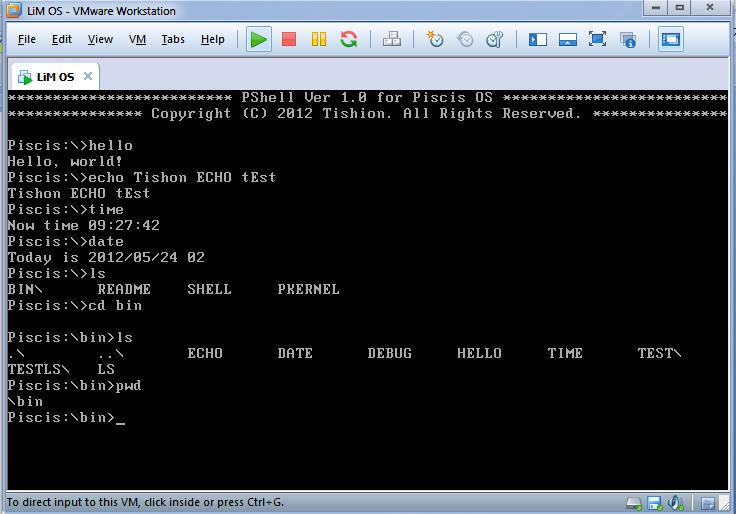
Task: Open the Tabs menu
Action: pos(173,39)
